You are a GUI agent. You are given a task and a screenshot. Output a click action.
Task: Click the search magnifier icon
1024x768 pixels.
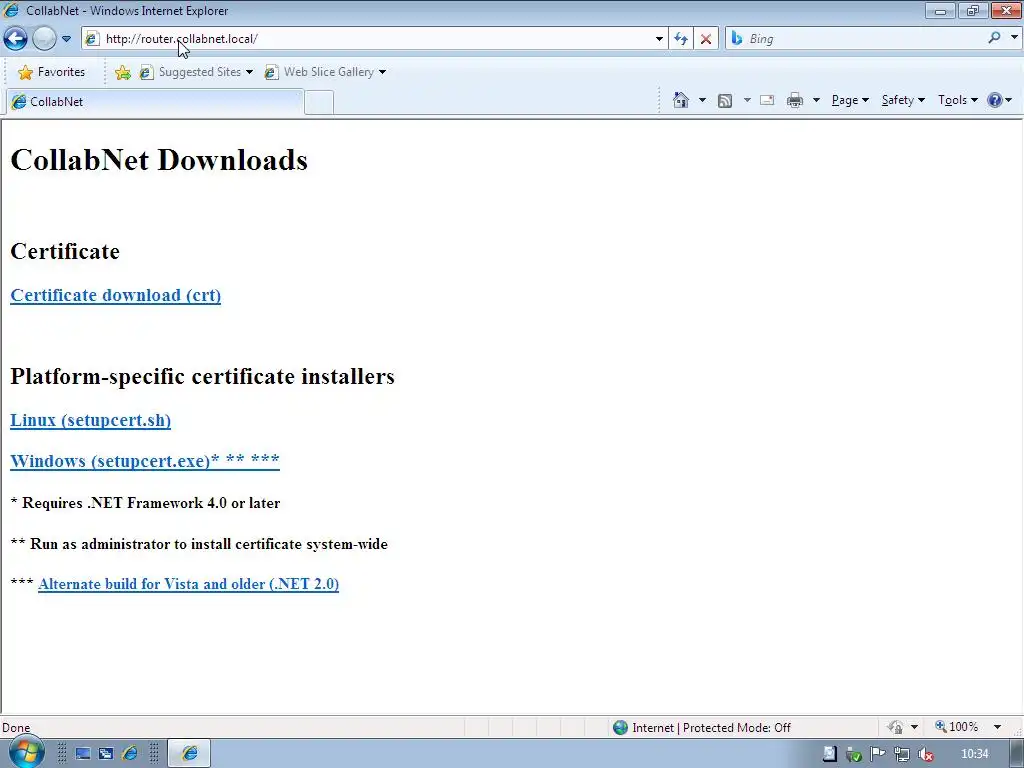tap(995, 38)
